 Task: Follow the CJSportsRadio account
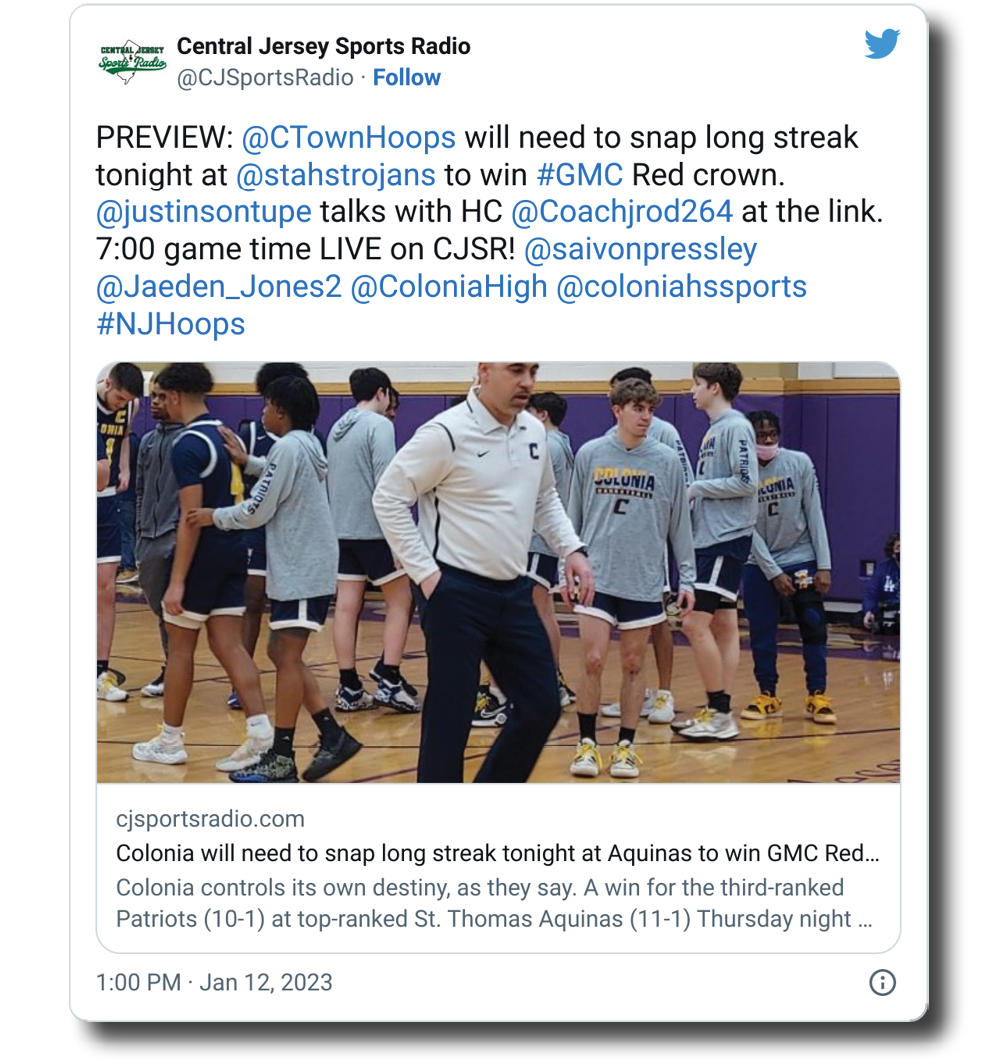tap(406, 78)
